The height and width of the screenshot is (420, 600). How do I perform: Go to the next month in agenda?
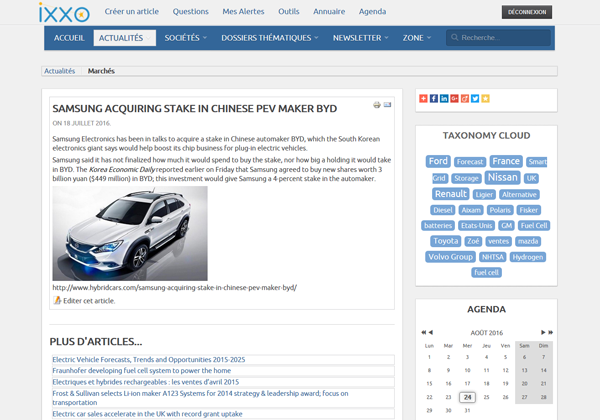[543, 332]
